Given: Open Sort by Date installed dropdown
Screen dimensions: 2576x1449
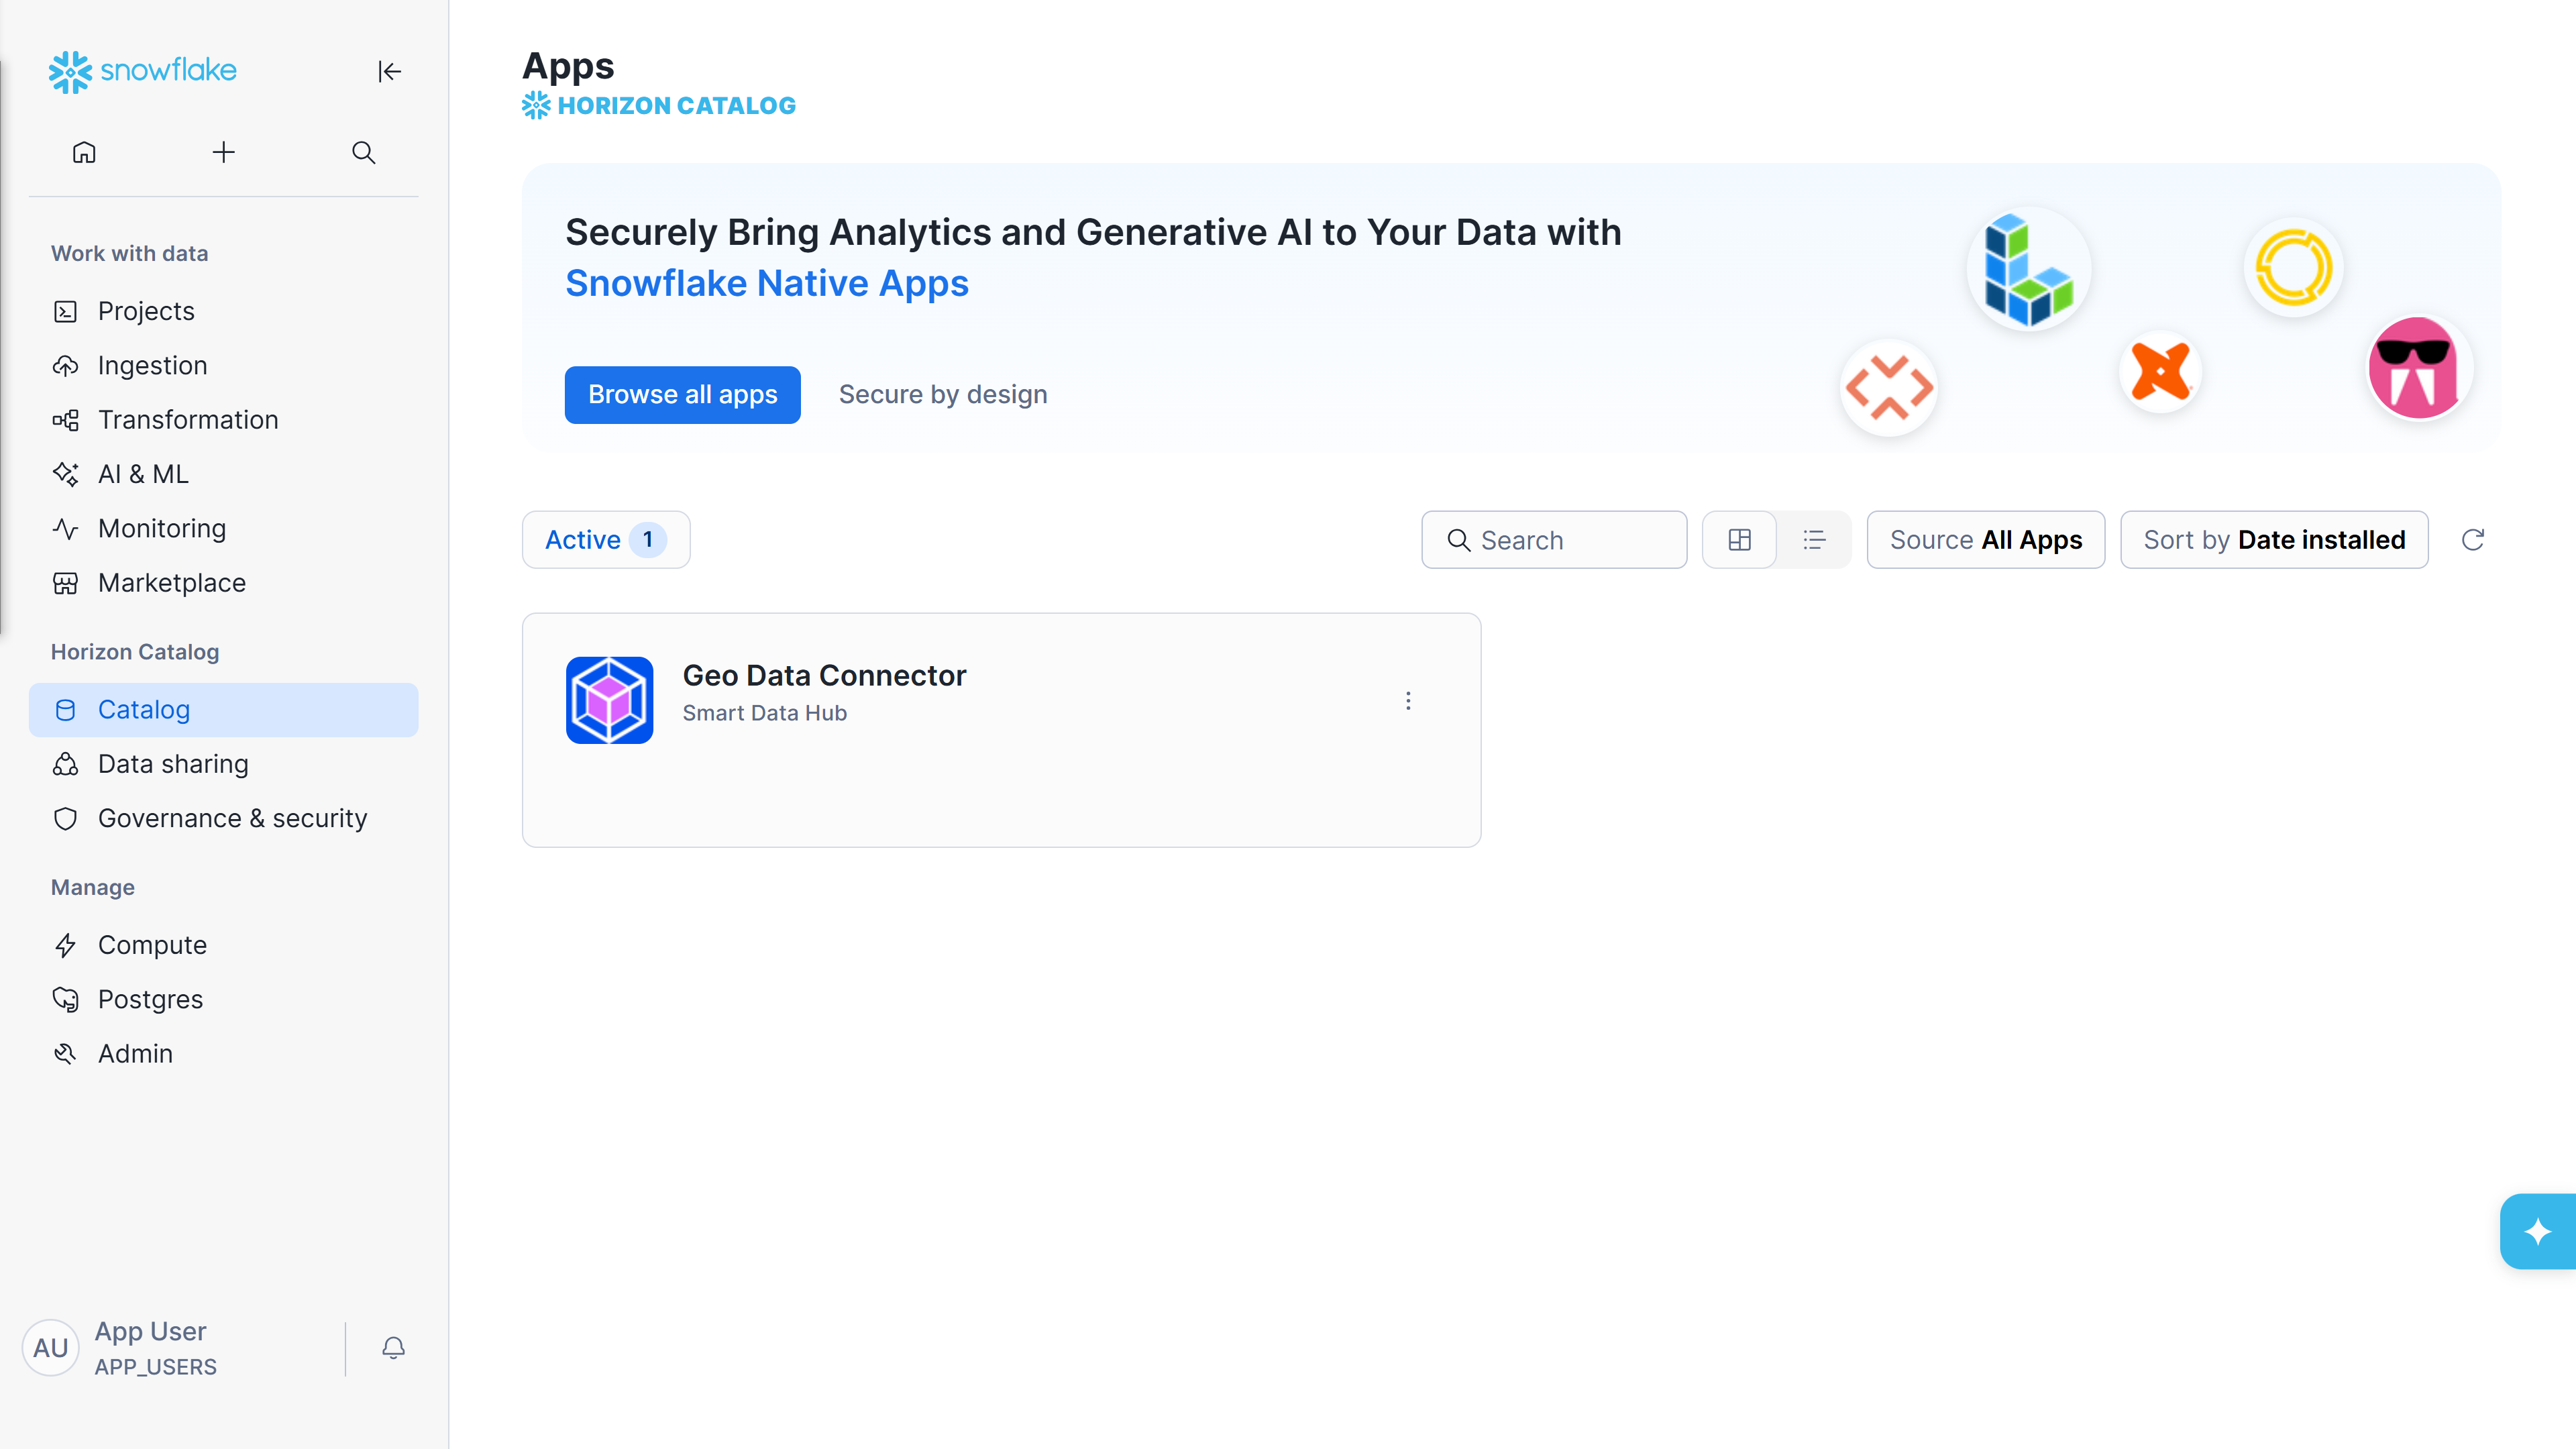Looking at the screenshot, I should tap(2274, 540).
